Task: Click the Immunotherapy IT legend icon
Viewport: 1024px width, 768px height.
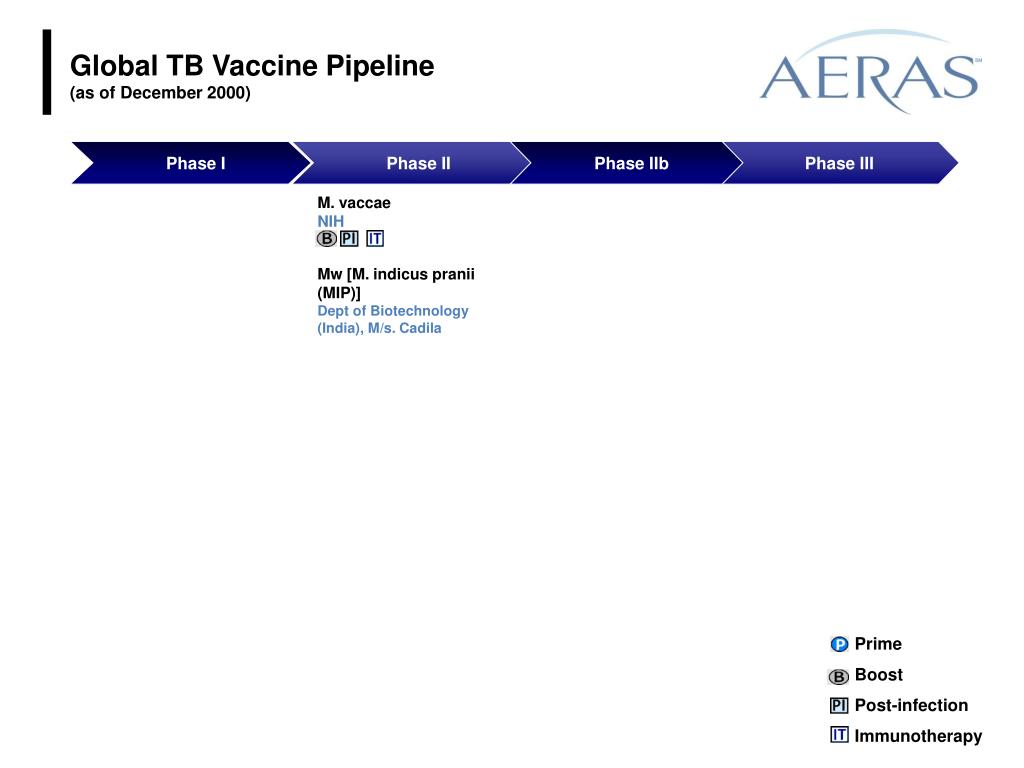Action: (839, 735)
